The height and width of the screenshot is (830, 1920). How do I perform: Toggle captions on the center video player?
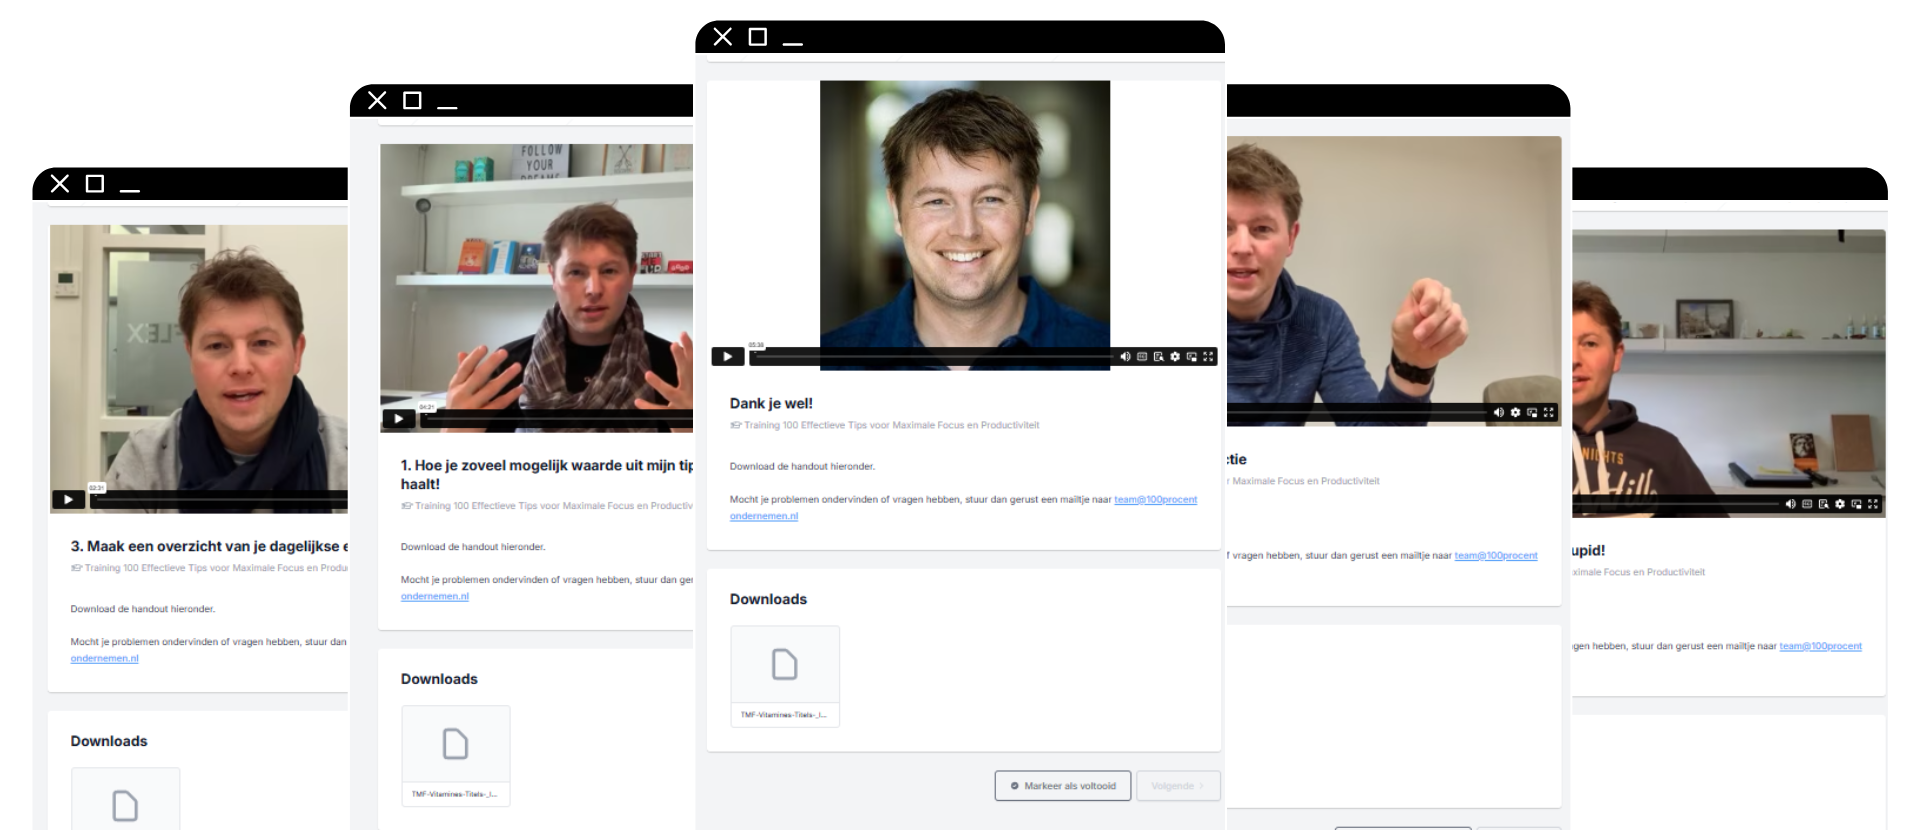click(1142, 357)
